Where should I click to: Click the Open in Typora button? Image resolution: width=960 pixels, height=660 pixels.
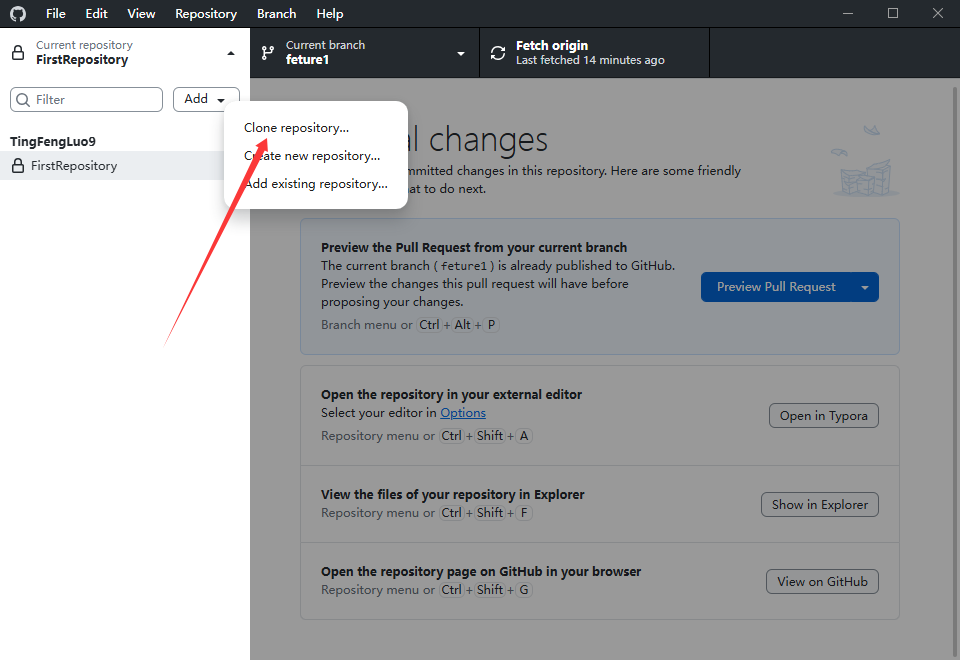tap(823, 416)
